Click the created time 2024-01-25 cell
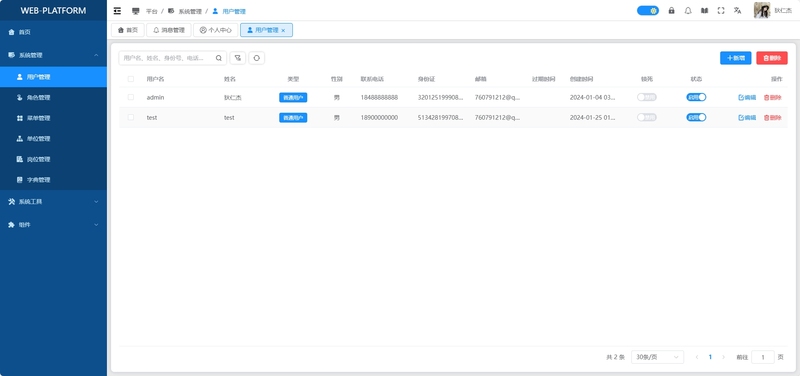This screenshot has height=376, width=800. 592,117
